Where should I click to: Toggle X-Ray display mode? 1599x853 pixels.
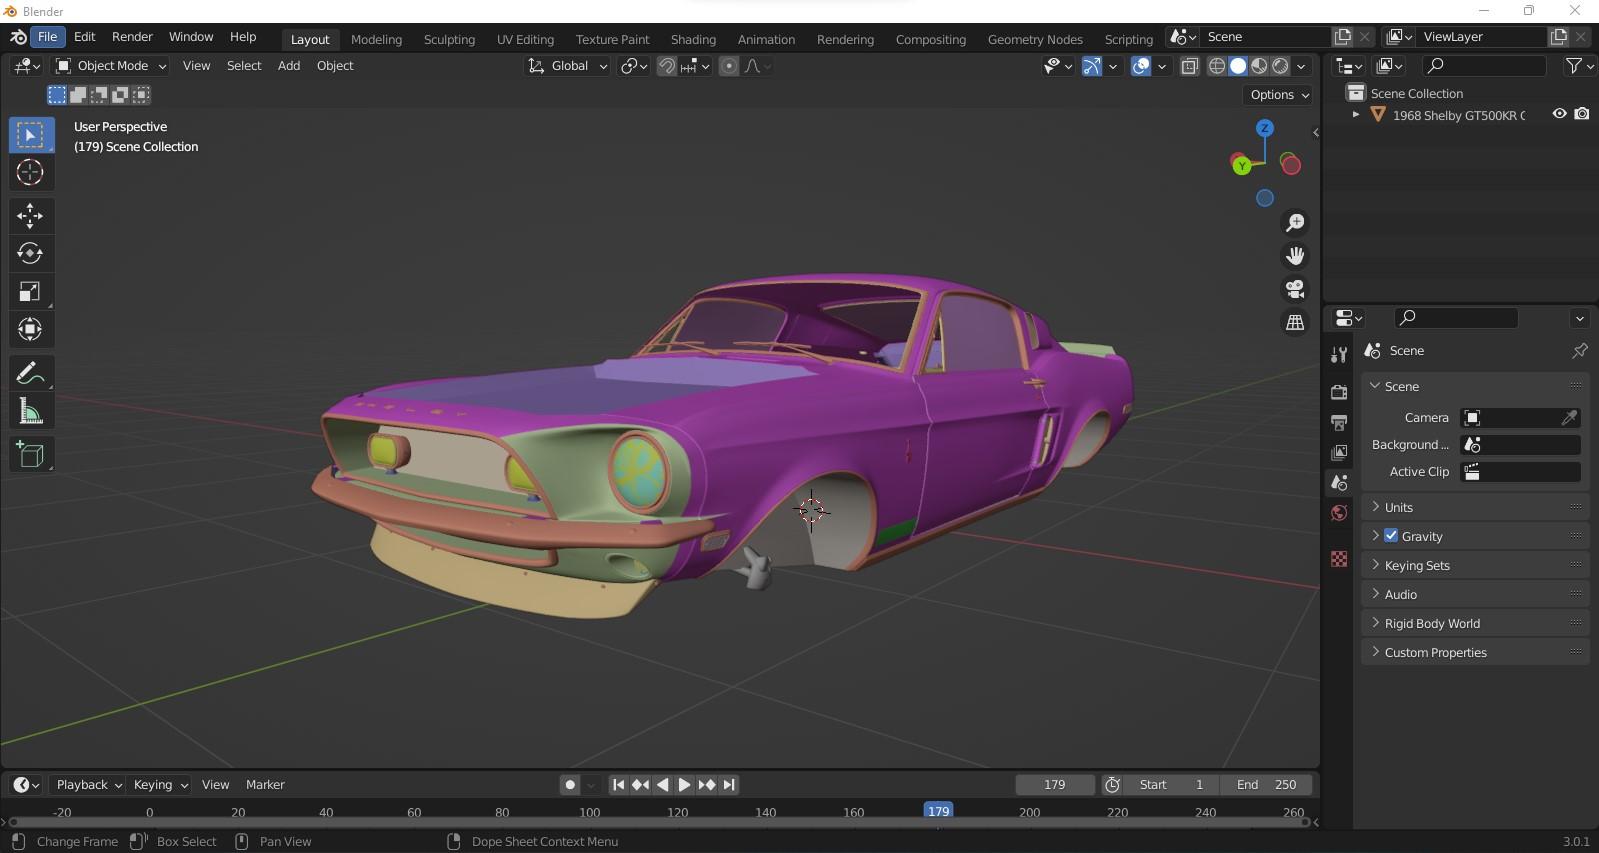(1190, 66)
